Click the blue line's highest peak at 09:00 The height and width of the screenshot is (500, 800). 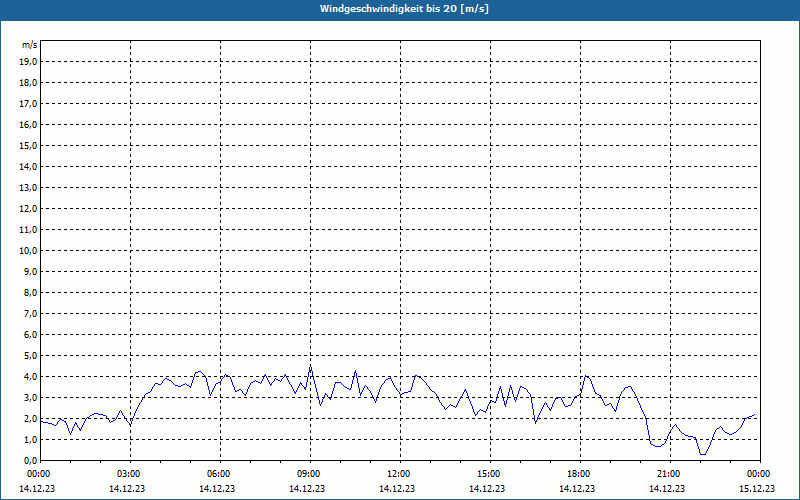click(310, 366)
